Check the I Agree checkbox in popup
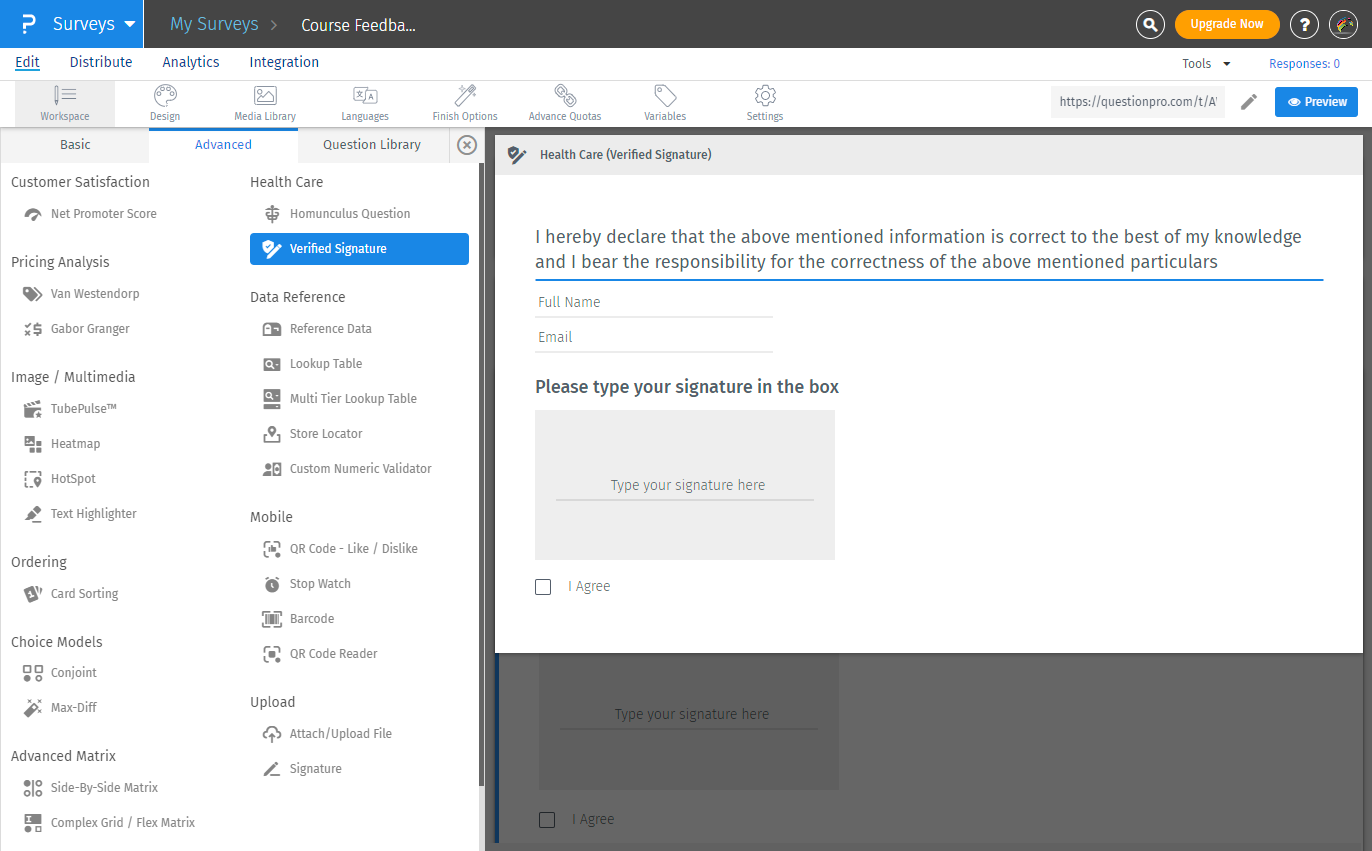 [543, 587]
